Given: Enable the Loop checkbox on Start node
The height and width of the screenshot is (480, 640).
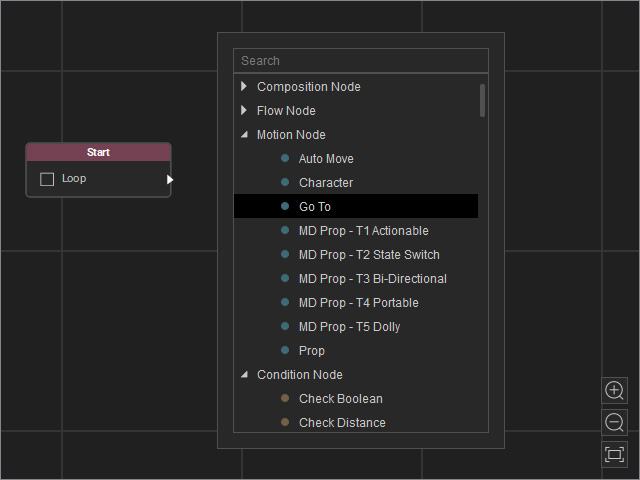Looking at the screenshot, I should click(x=47, y=179).
